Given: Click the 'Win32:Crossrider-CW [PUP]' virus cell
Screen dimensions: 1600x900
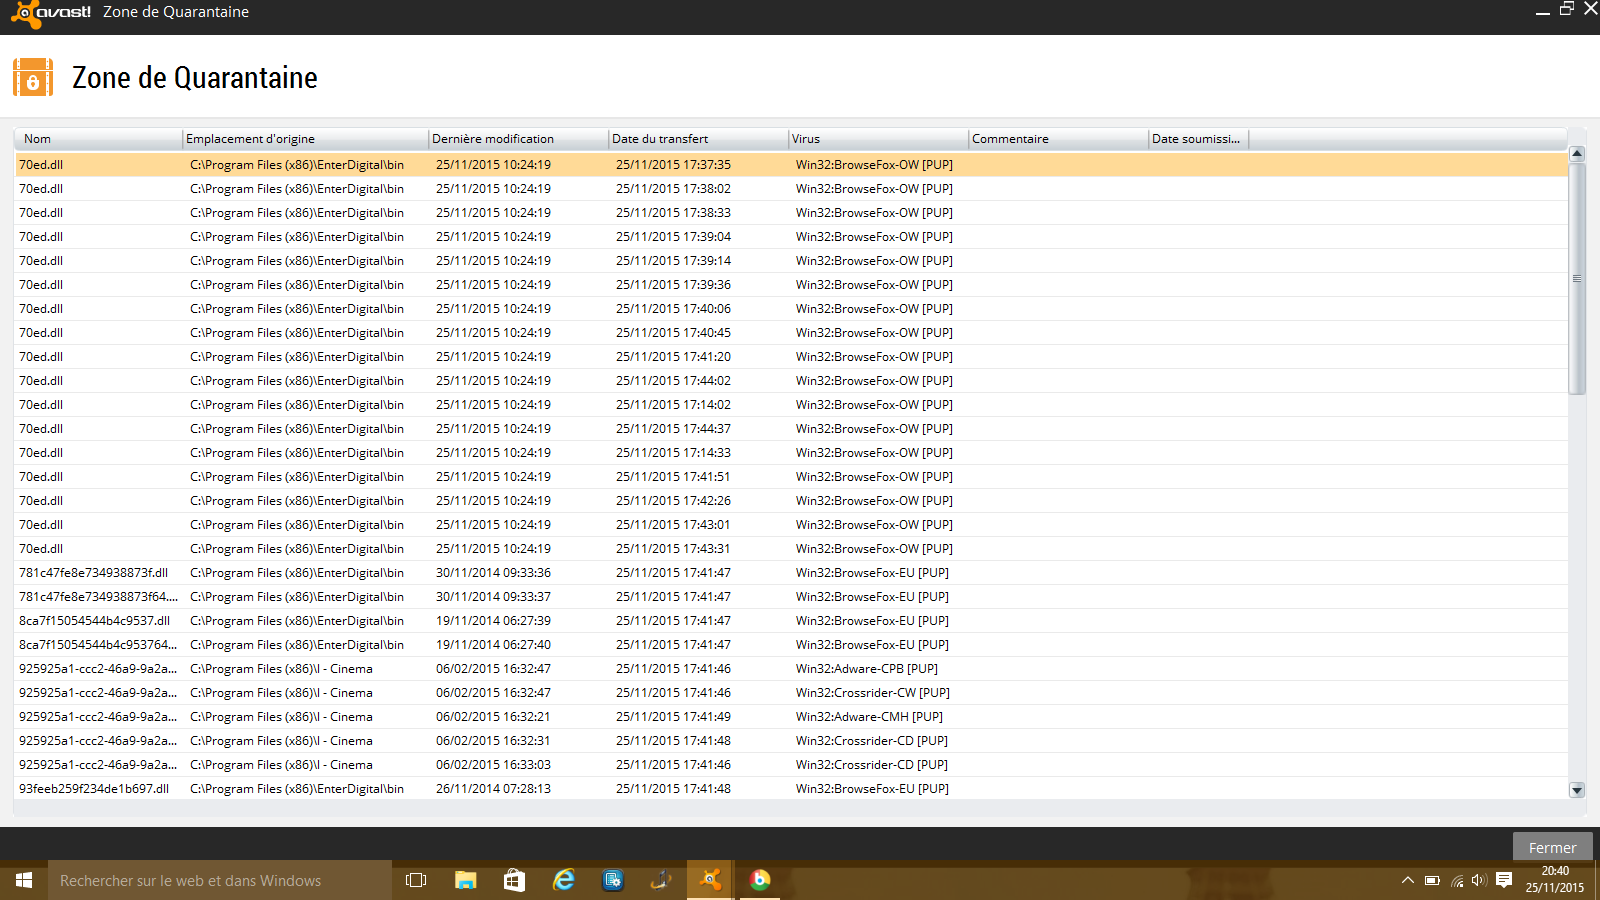Looking at the screenshot, I should (x=872, y=693).
